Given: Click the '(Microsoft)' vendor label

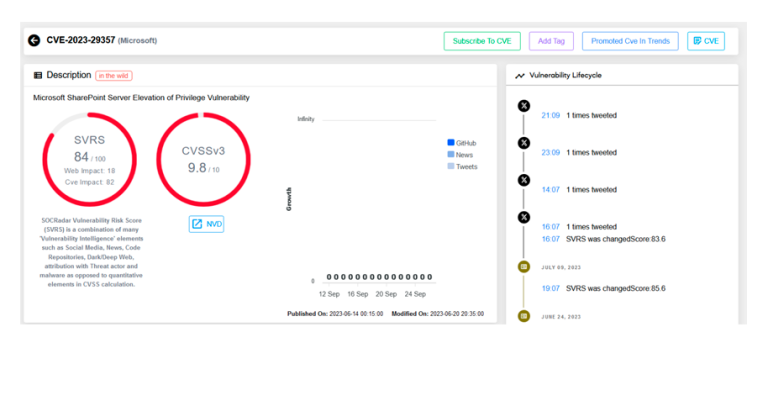Looking at the screenshot, I should [138, 41].
